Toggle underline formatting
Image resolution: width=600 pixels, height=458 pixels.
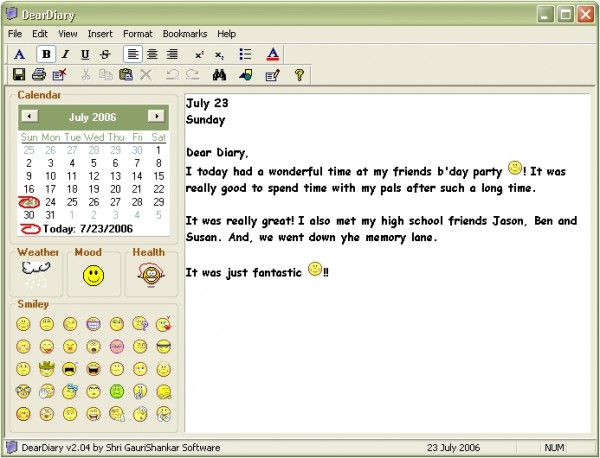coord(85,54)
